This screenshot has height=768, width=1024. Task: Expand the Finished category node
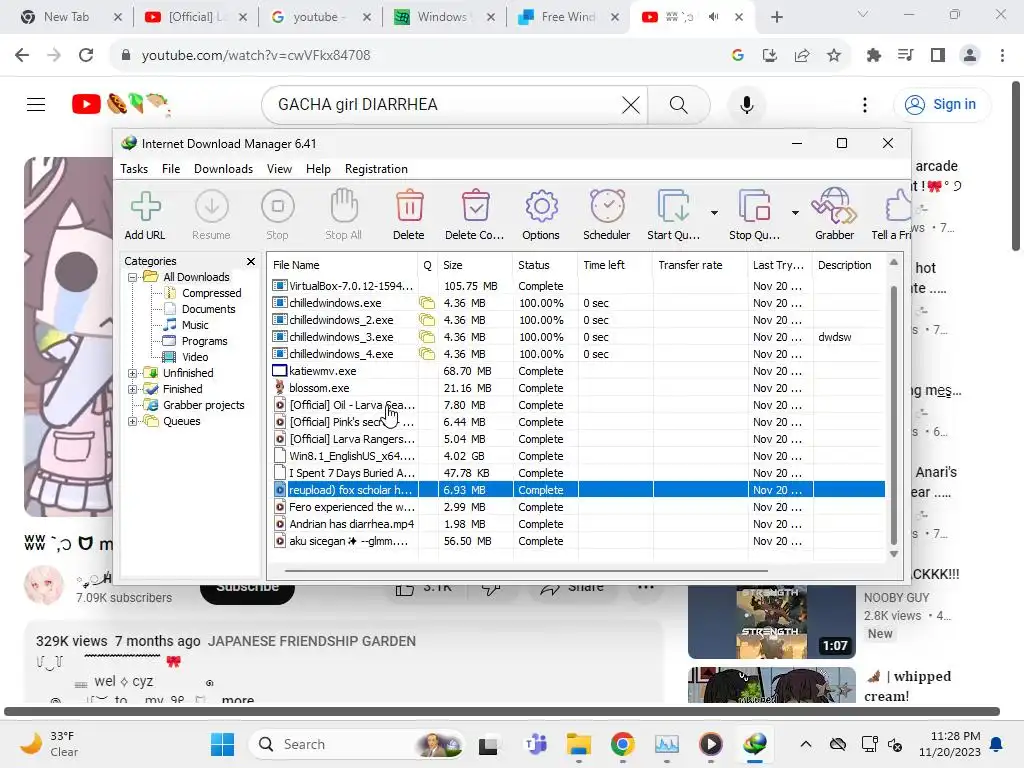pyautogui.click(x=133, y=389)
